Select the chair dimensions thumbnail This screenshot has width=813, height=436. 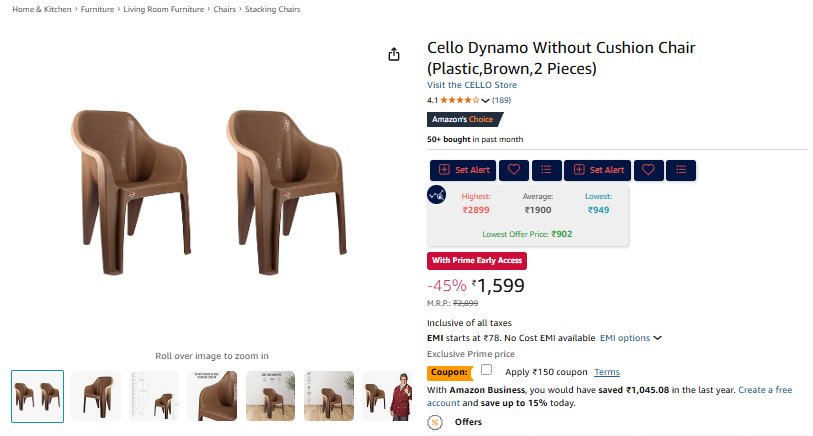(x=154, y=396)
